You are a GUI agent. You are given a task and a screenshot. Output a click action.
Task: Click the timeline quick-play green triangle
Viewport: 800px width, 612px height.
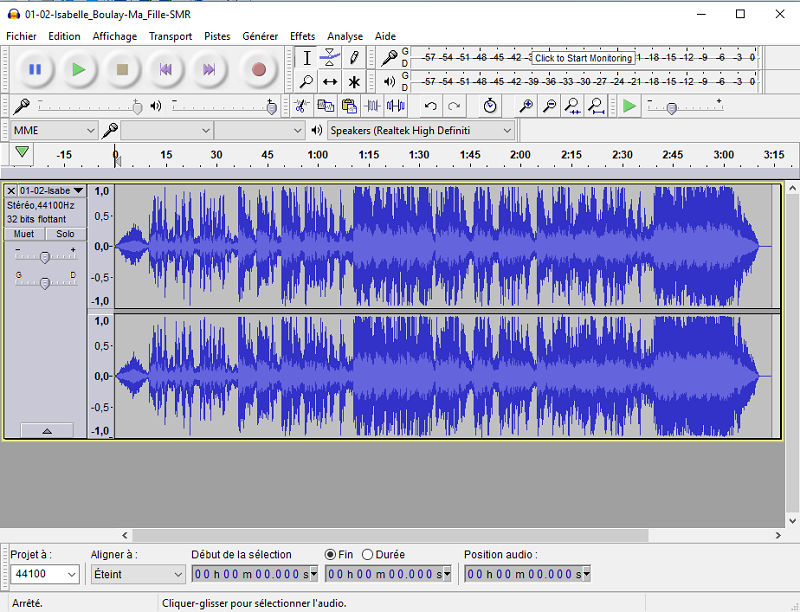pos(21,152)
